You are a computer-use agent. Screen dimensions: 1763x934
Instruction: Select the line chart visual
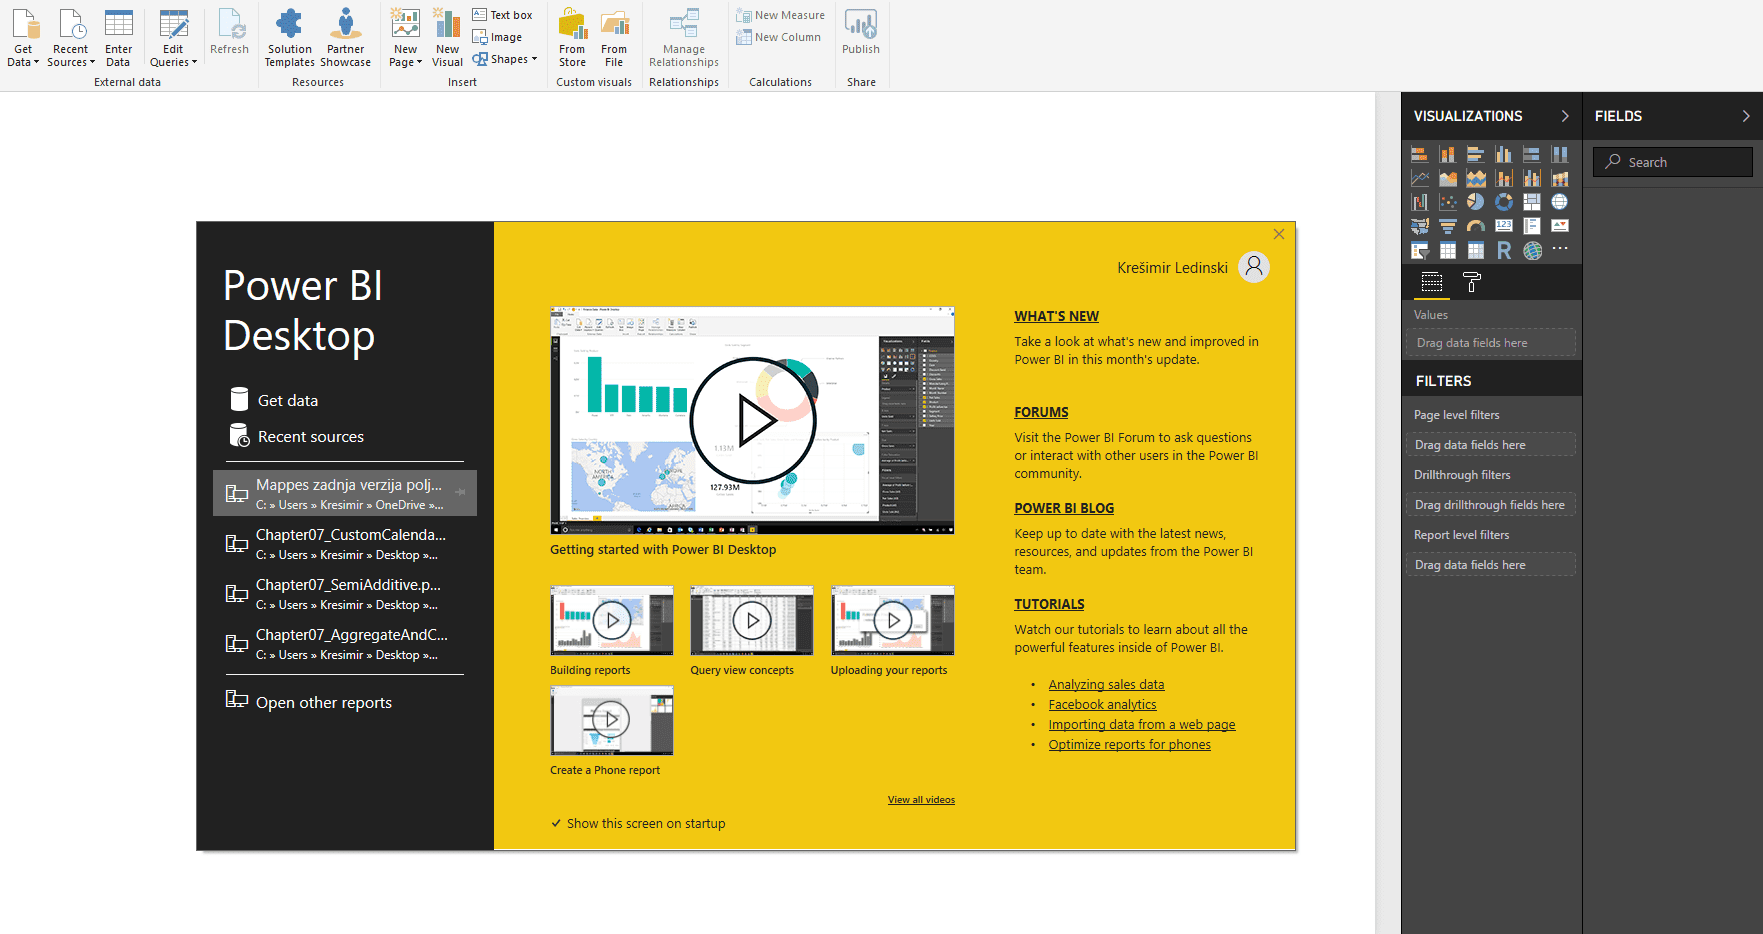(x=1419, y=178)
